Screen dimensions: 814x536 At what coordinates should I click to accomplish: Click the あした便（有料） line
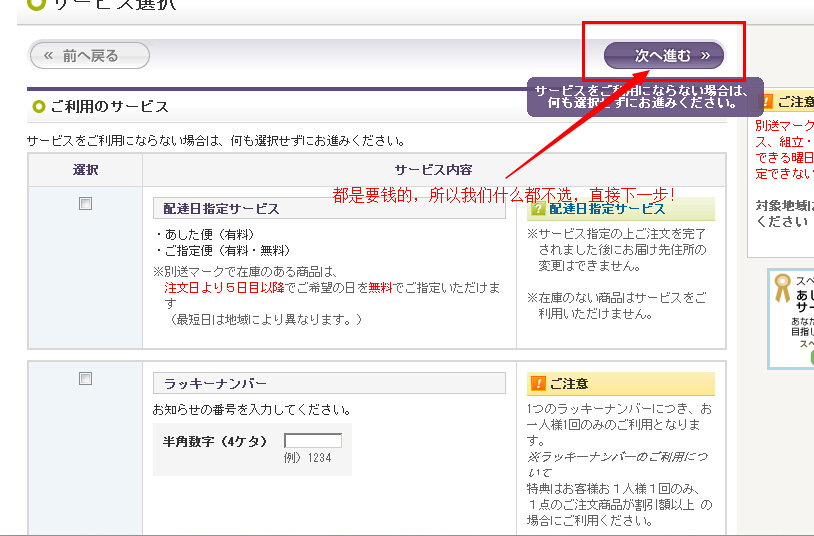click(205, 235)
